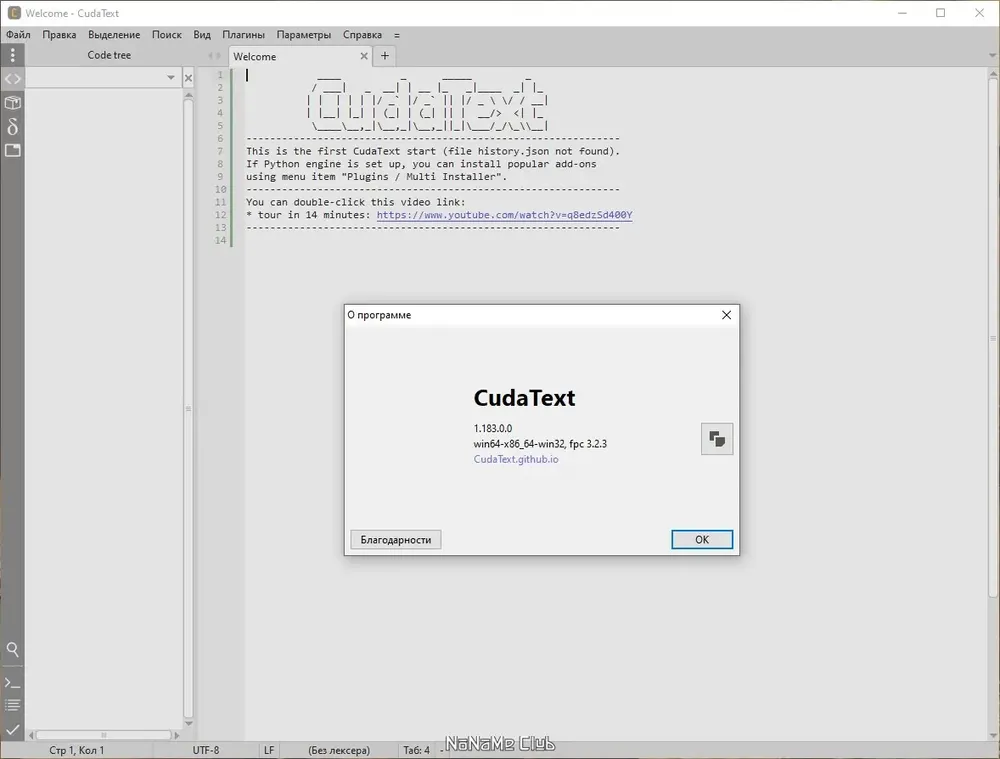Click the Стр 1, Кол 1 caret status
Screen dimensions: 1000x759
click(x=77, y=751)
